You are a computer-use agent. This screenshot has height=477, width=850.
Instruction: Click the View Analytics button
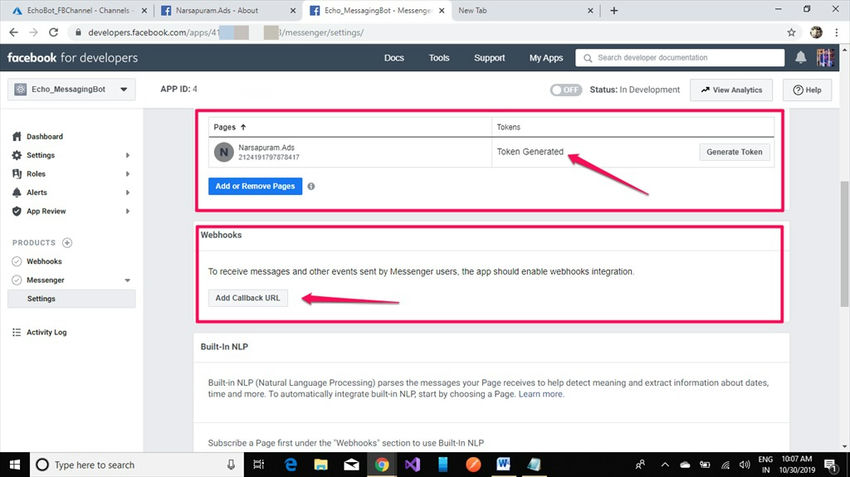click(x=731, y=90)
